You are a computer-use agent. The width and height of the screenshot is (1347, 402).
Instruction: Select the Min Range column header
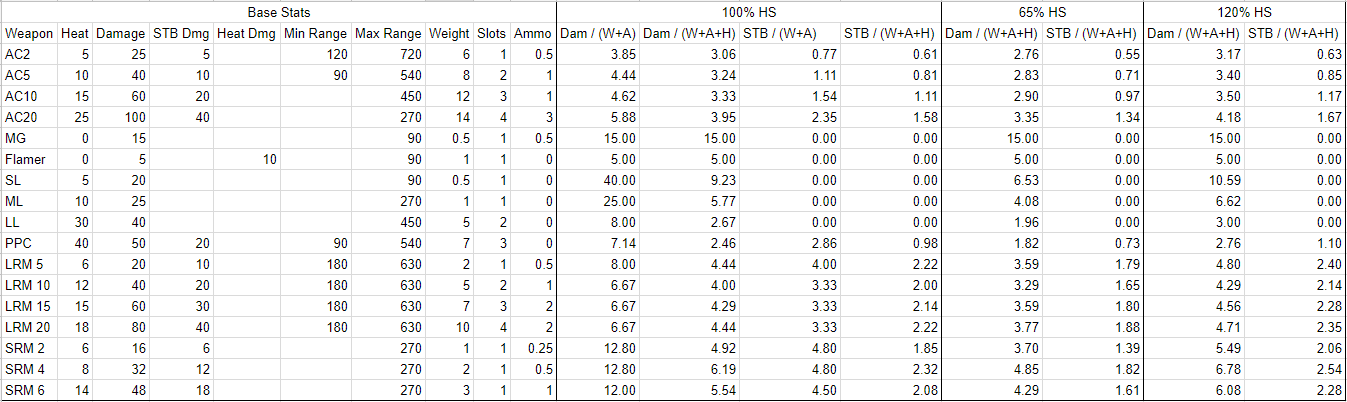(x=315, y=33)
